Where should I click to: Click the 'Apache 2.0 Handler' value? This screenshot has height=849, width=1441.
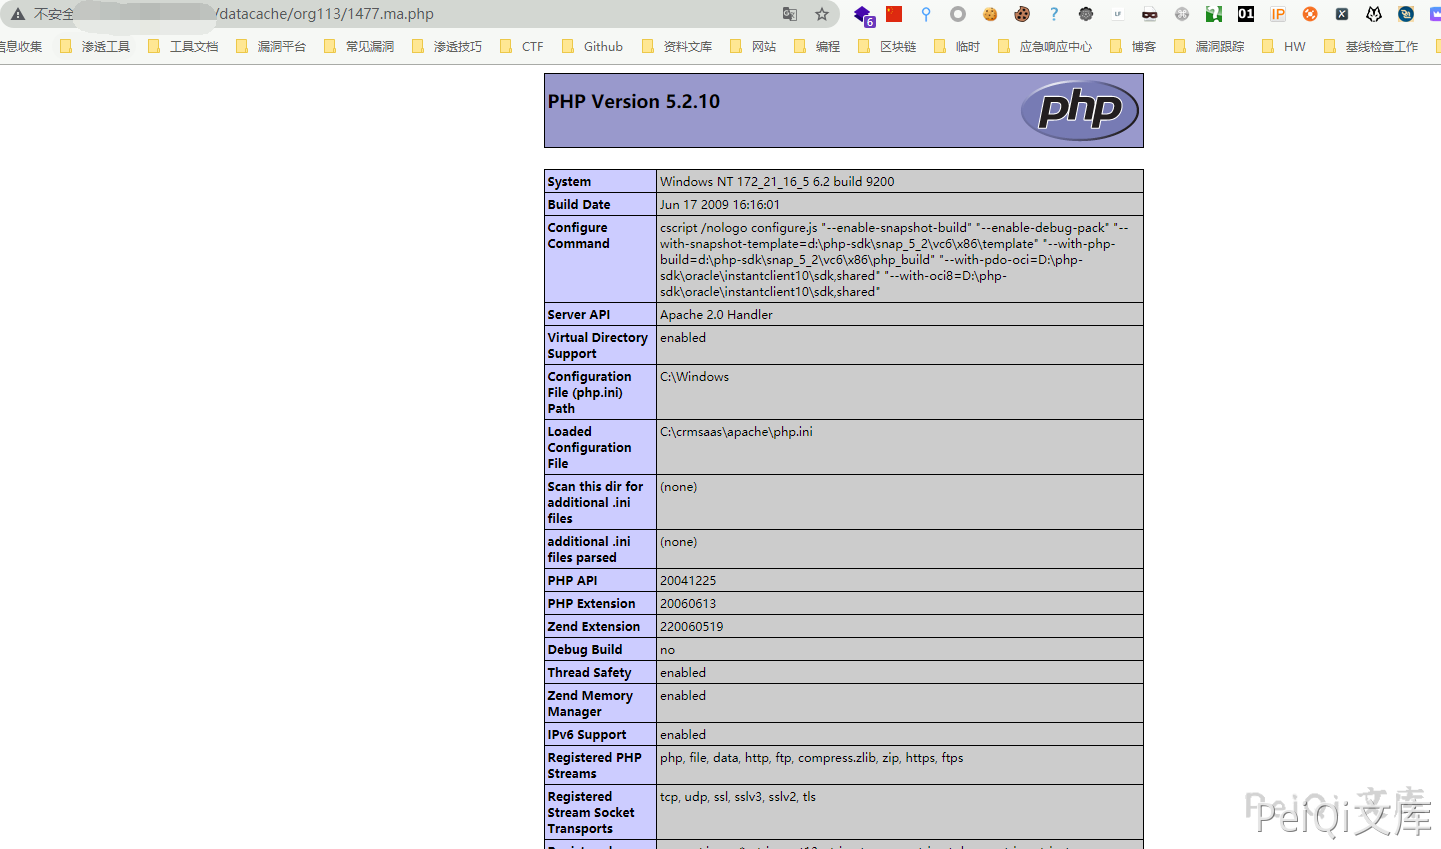coord(716,314)
